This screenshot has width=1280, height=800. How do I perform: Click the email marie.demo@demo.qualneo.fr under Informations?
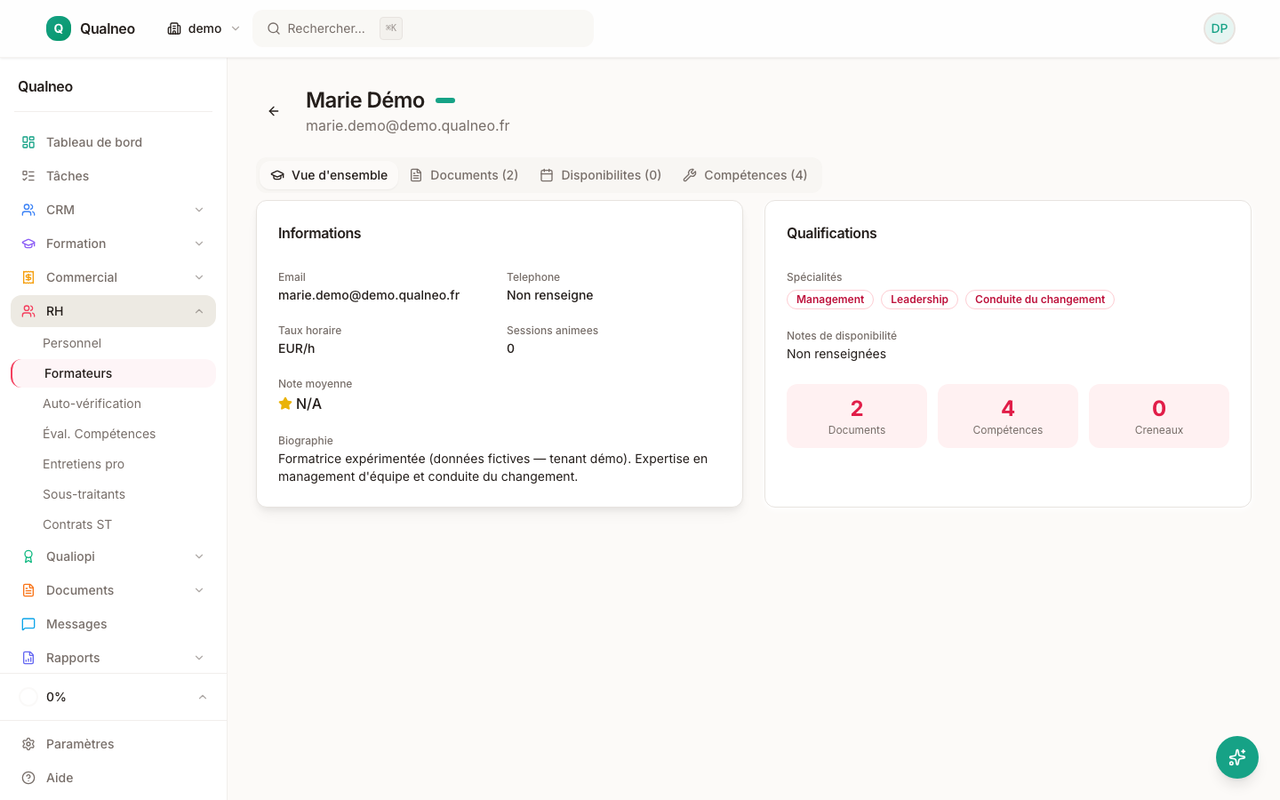tap(369, 295)
